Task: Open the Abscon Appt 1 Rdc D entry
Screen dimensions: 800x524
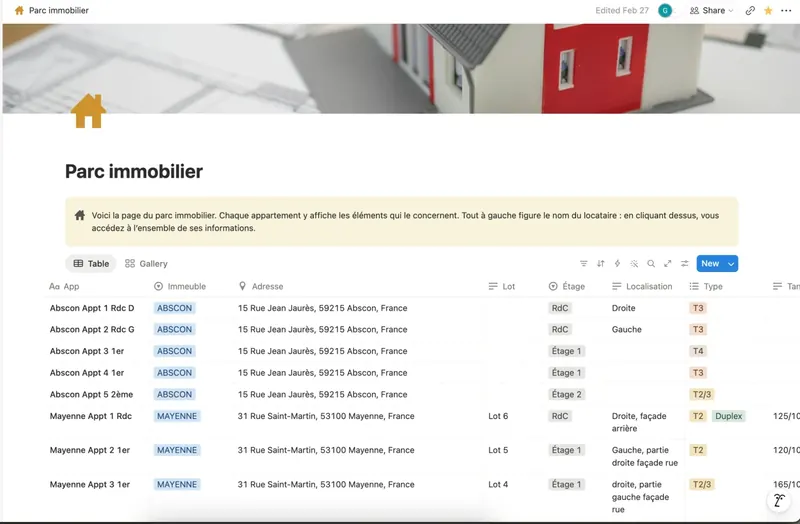Action: 92,308
